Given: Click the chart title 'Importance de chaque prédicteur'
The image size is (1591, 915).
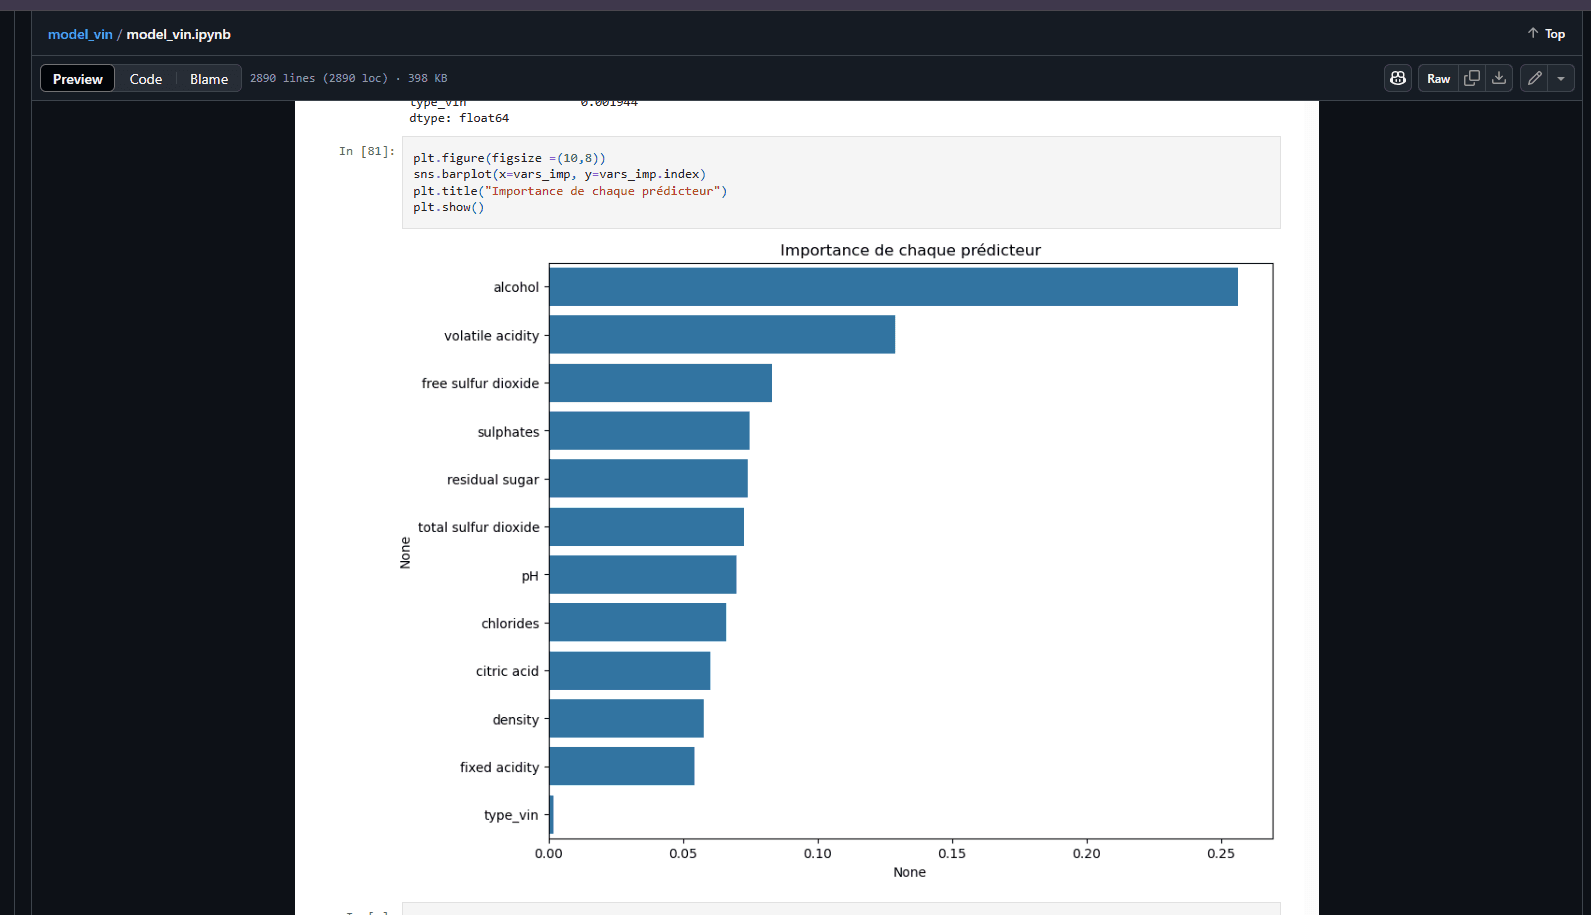Looking at the screenshot, I should click(910, 250).
